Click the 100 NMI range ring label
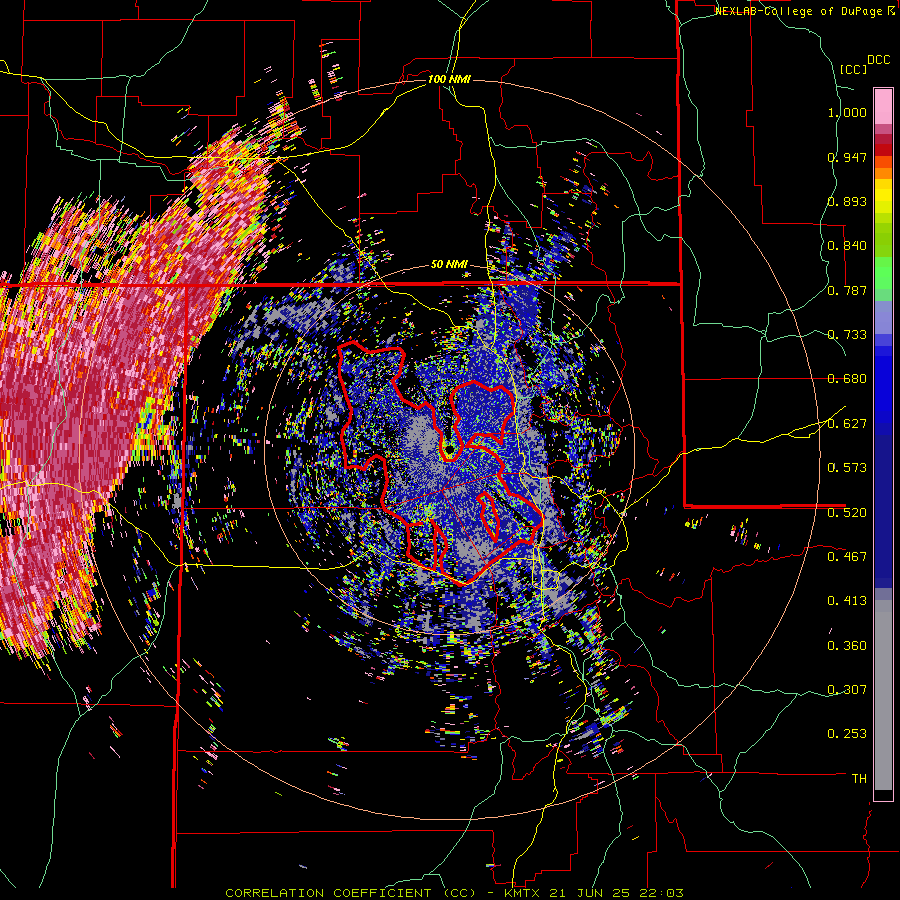 coord(449,79)
